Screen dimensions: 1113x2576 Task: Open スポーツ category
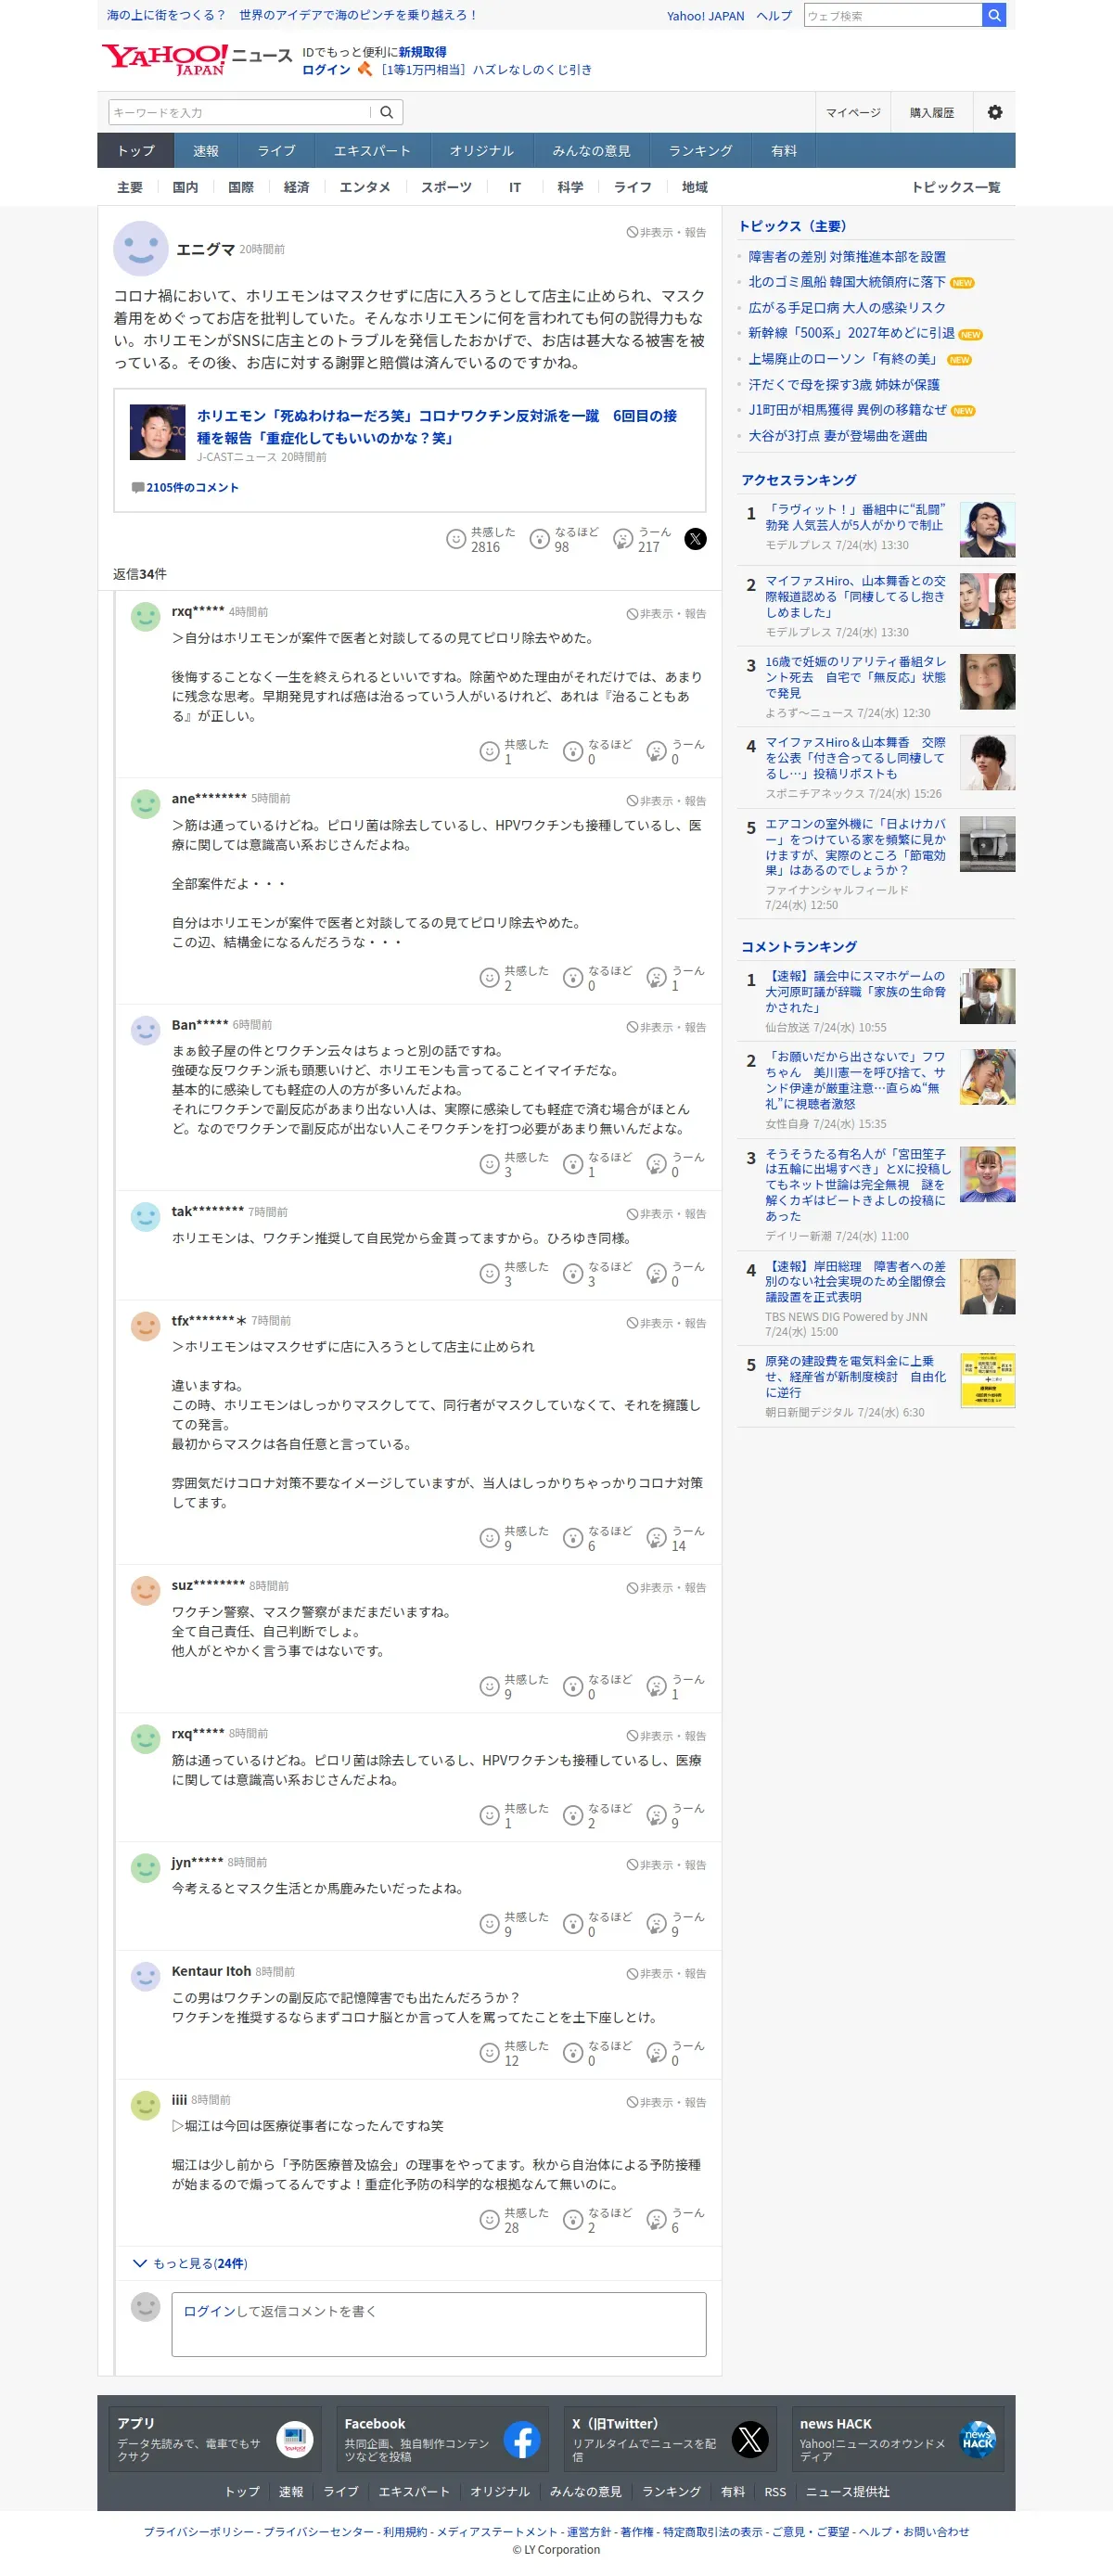(446, 187)
